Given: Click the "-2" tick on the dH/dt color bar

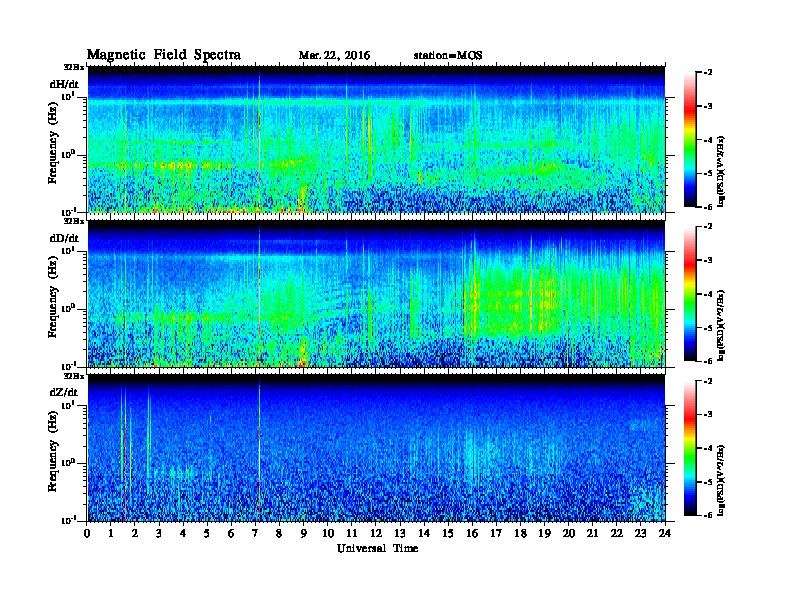Looking at the screenshot, I should (708, 73).
